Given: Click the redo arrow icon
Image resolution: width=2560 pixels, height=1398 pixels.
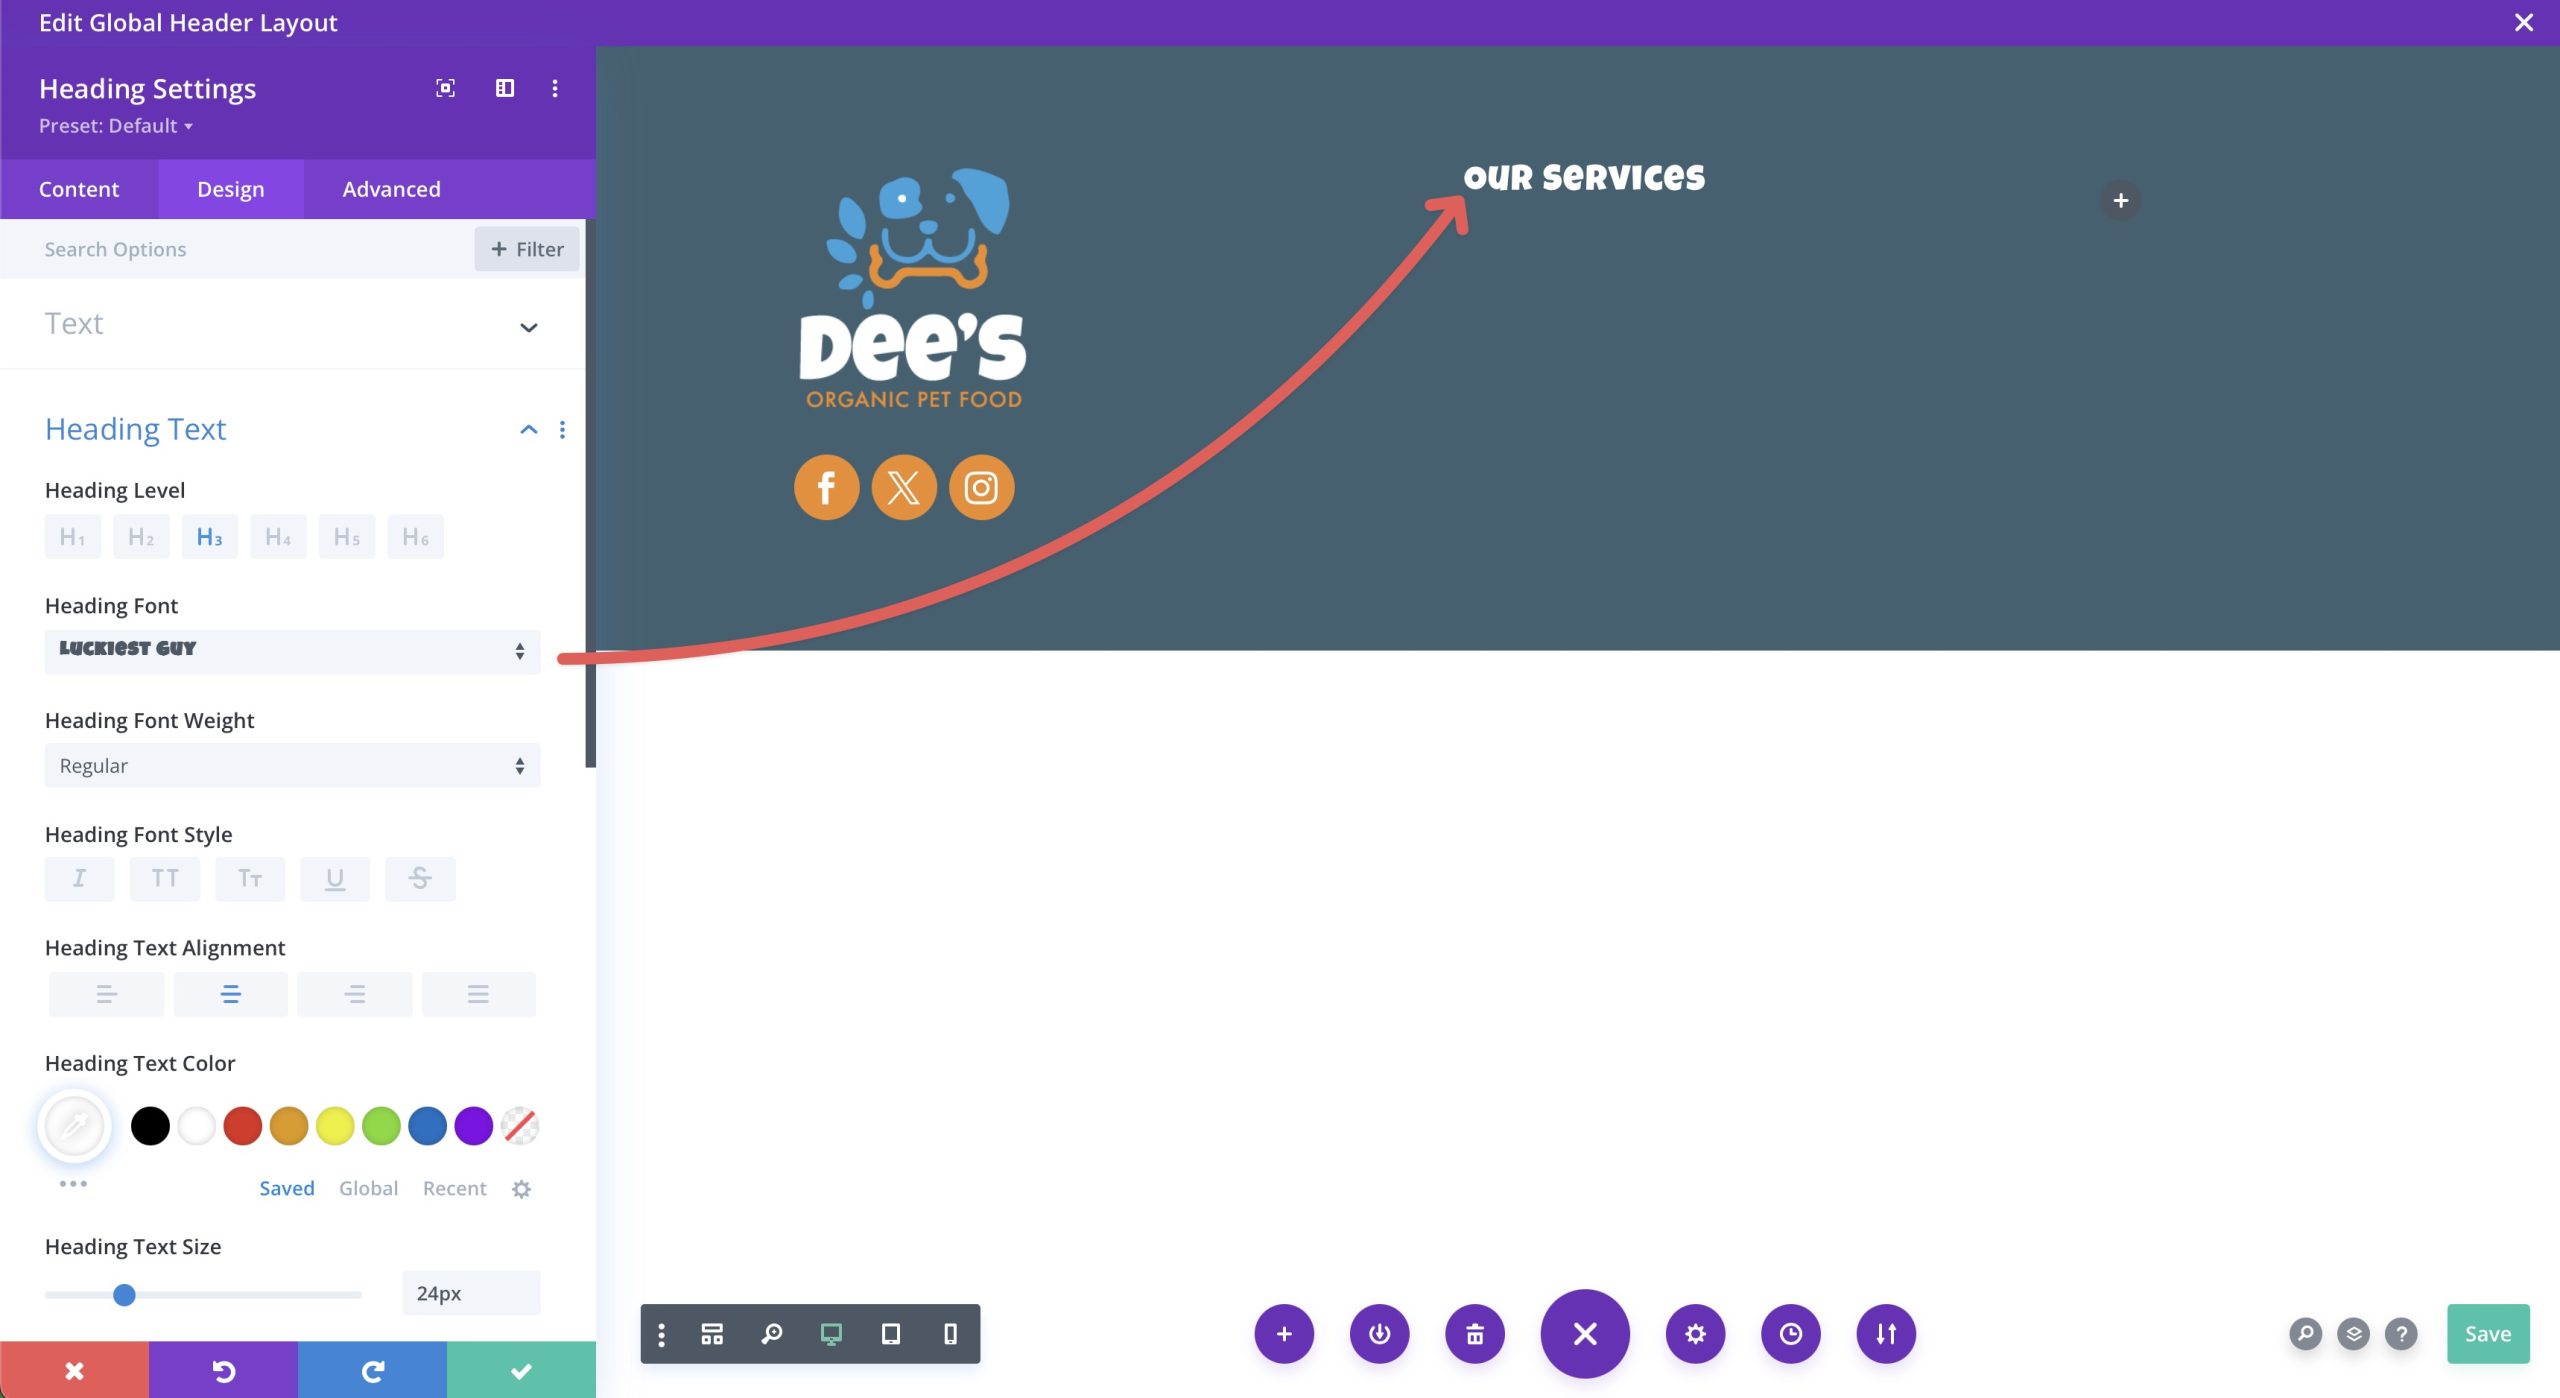Looking at the screenshot, I should (x=370, y=1370).
